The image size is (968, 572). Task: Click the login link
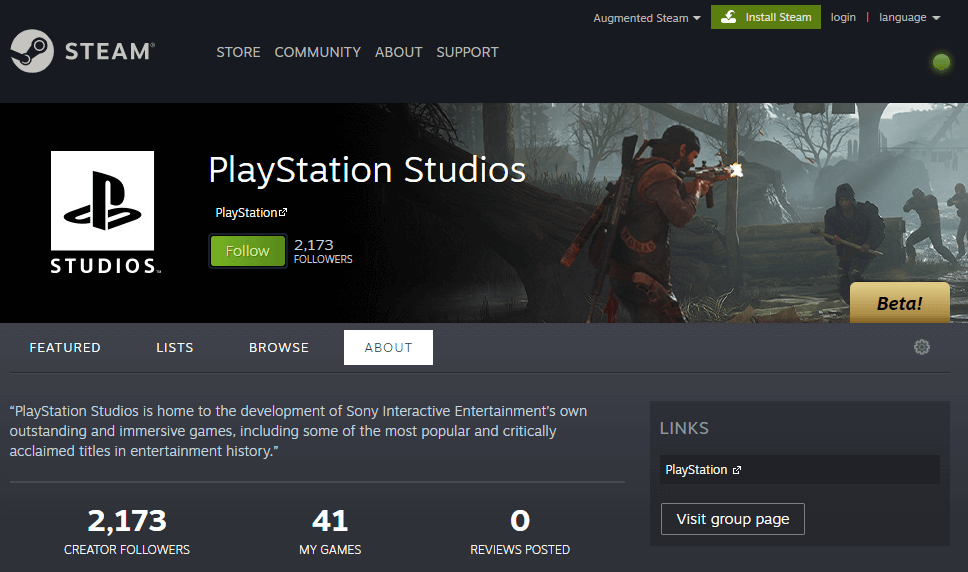[843, 18]
